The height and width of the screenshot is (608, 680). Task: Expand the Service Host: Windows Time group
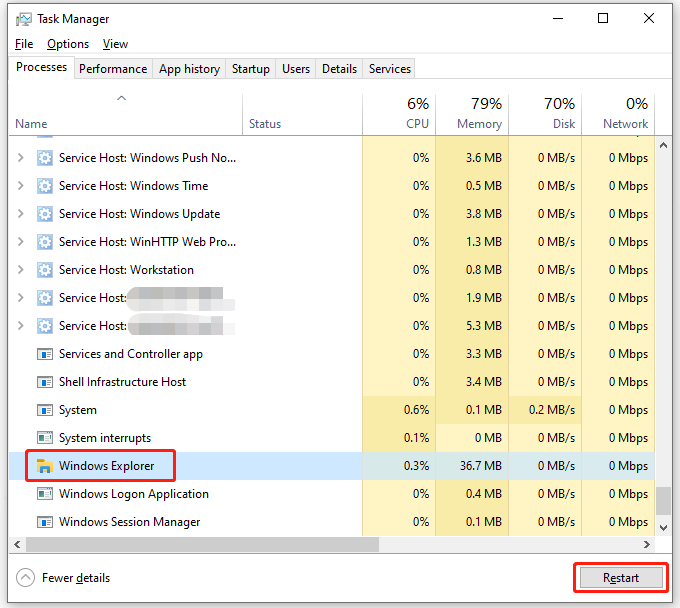tap(21, 186)
